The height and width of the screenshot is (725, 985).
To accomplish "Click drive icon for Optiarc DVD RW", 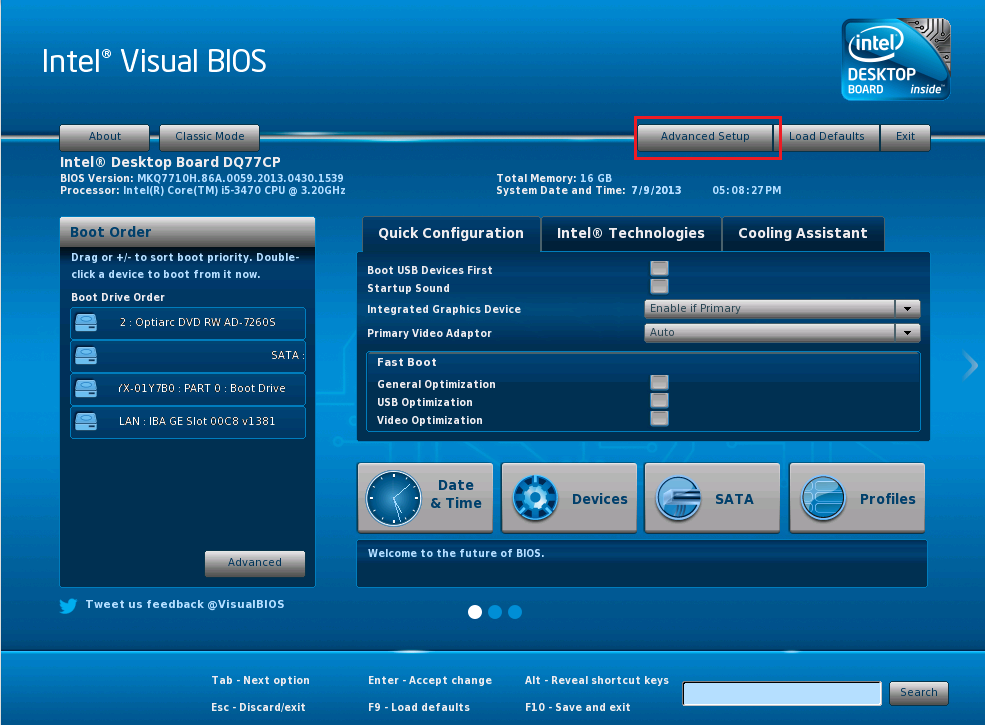I will click(x=86, y=322).
